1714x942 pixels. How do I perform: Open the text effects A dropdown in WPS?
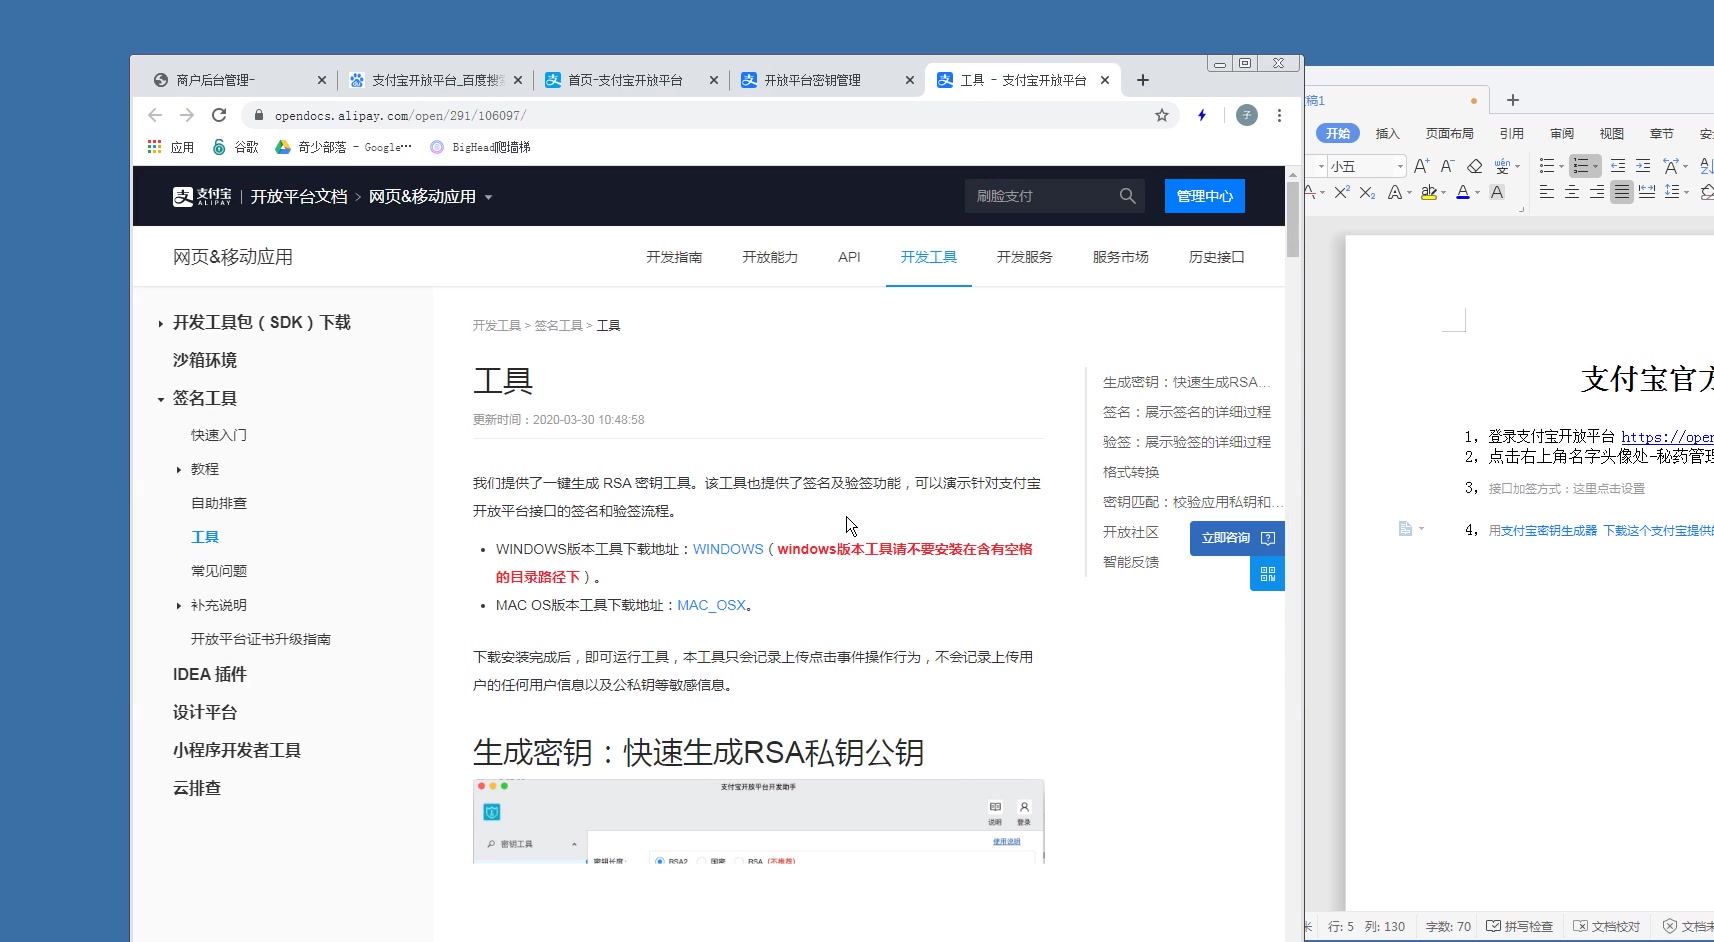click(x=1409, y=193)
